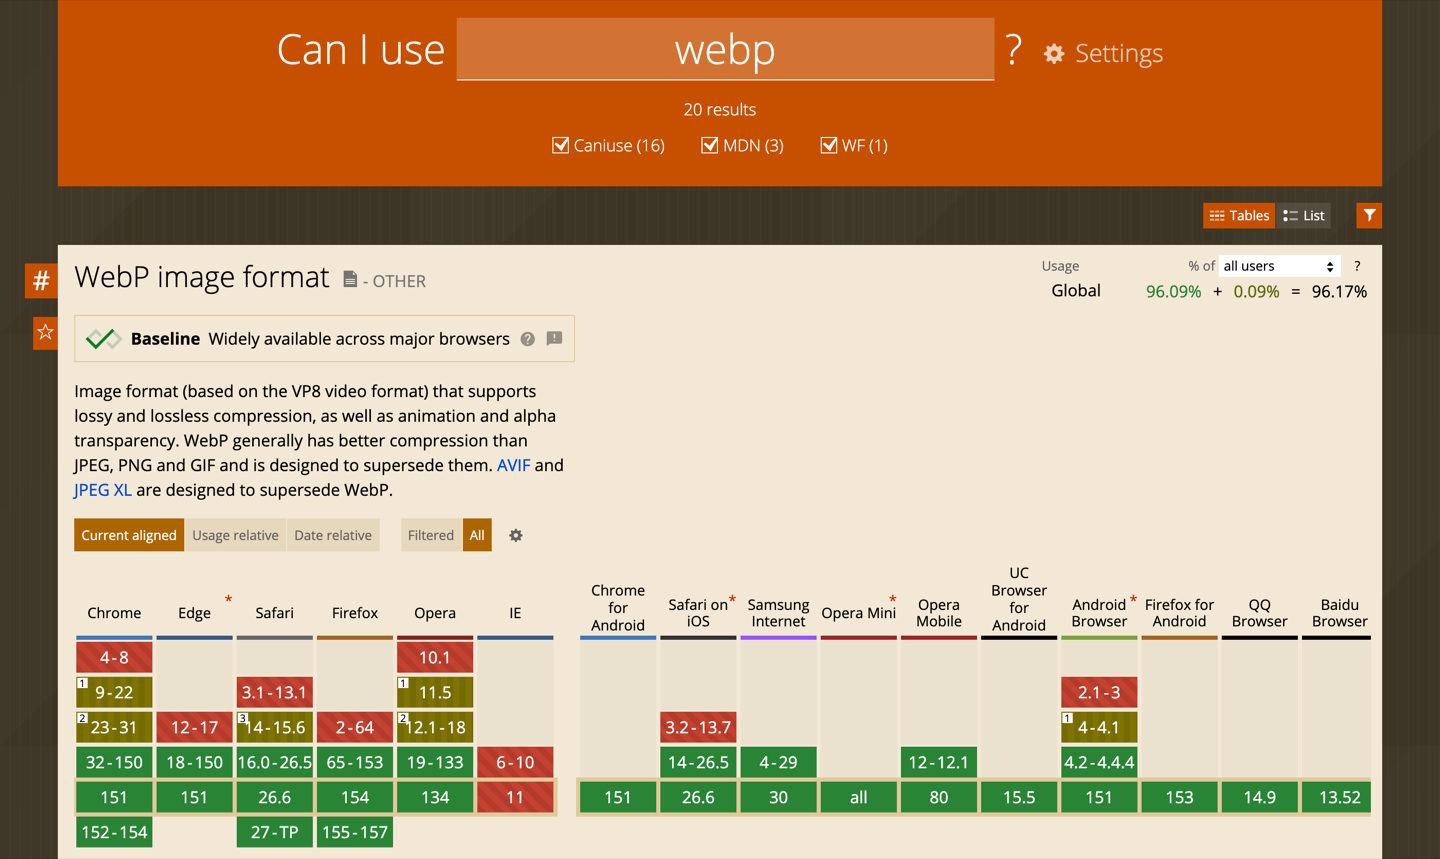The height and width of the screenshot is (859, 1440).
Task: Click Firefox version 155-157 cell
Action: coord(355,832)
